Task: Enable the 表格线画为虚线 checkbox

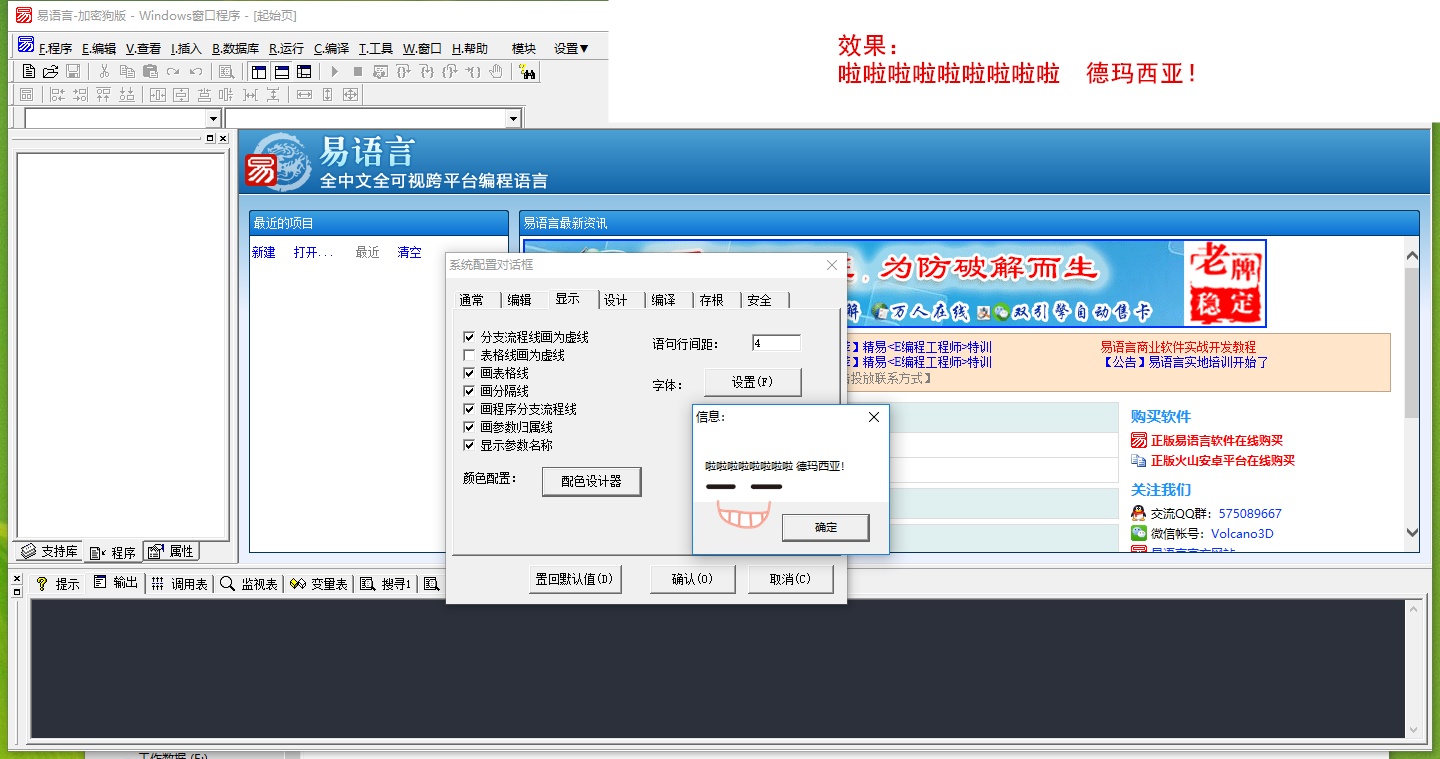Action: (x=470, y=356)
